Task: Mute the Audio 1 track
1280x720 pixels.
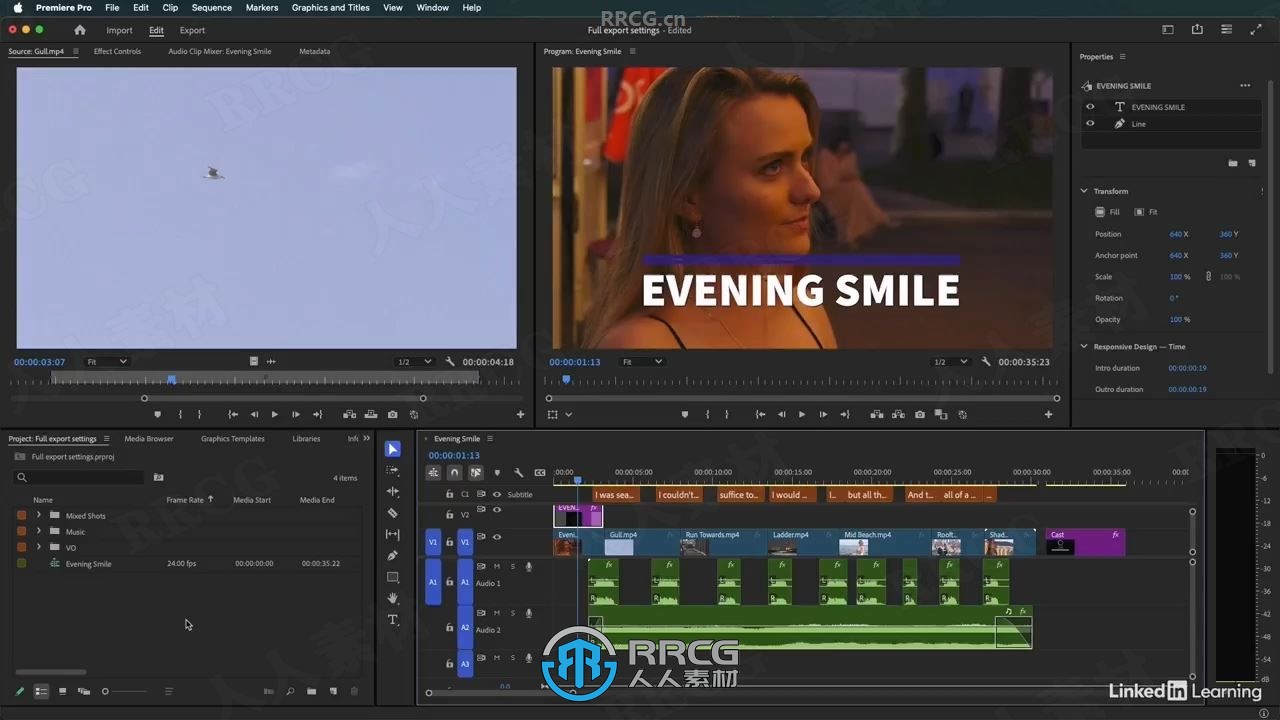Action: click(497, 567)
